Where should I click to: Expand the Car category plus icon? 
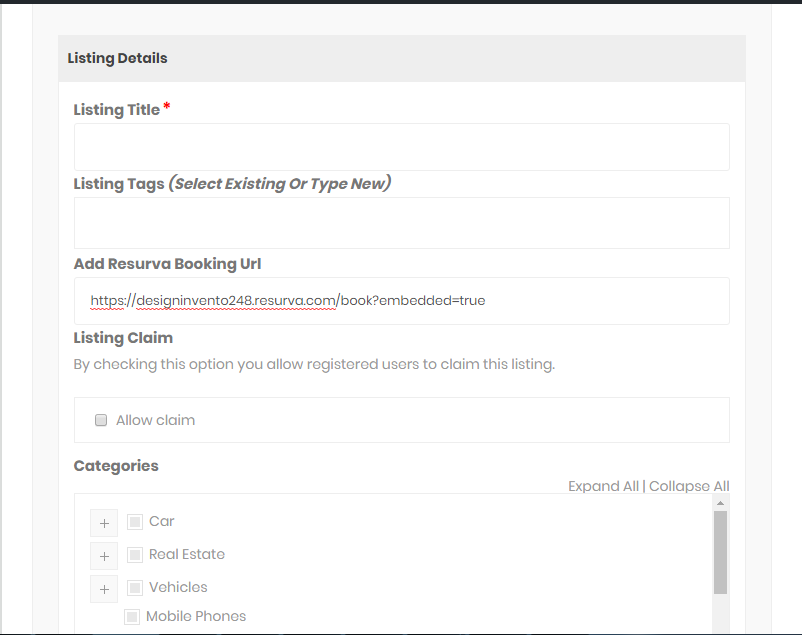pos(104,523)
